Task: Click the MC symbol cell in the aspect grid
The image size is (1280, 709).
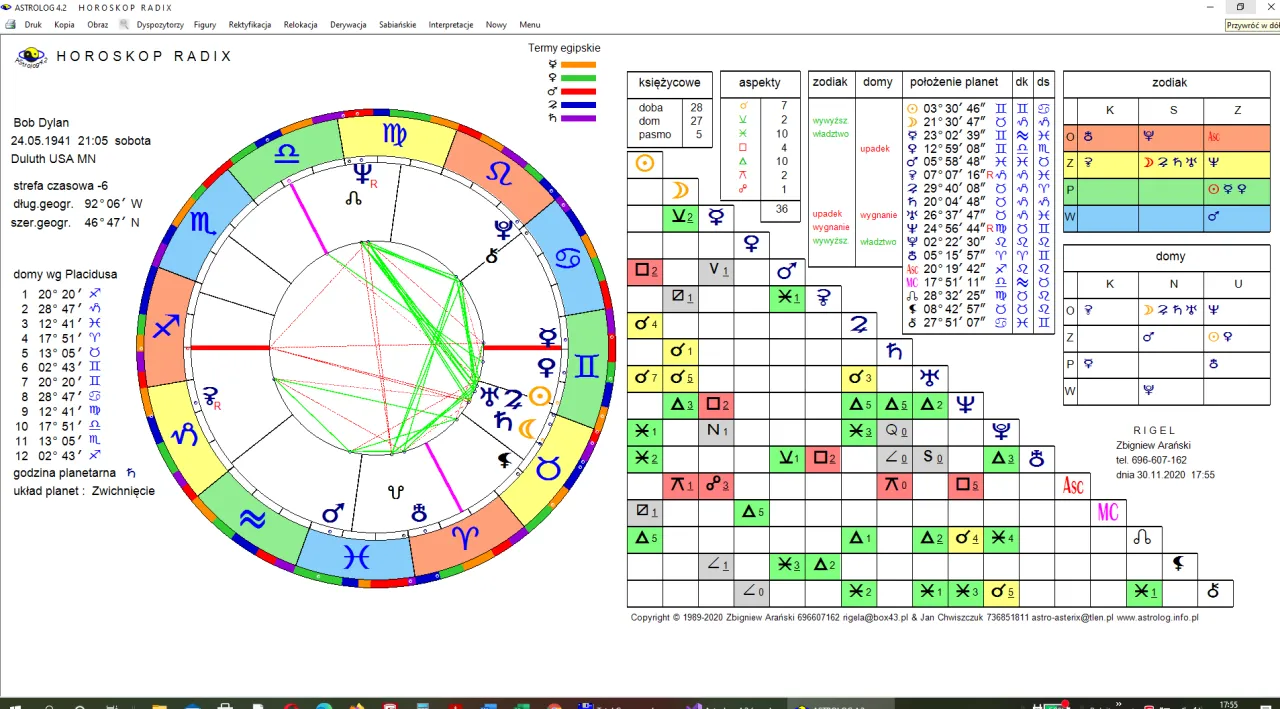Action: point(1107,512)
